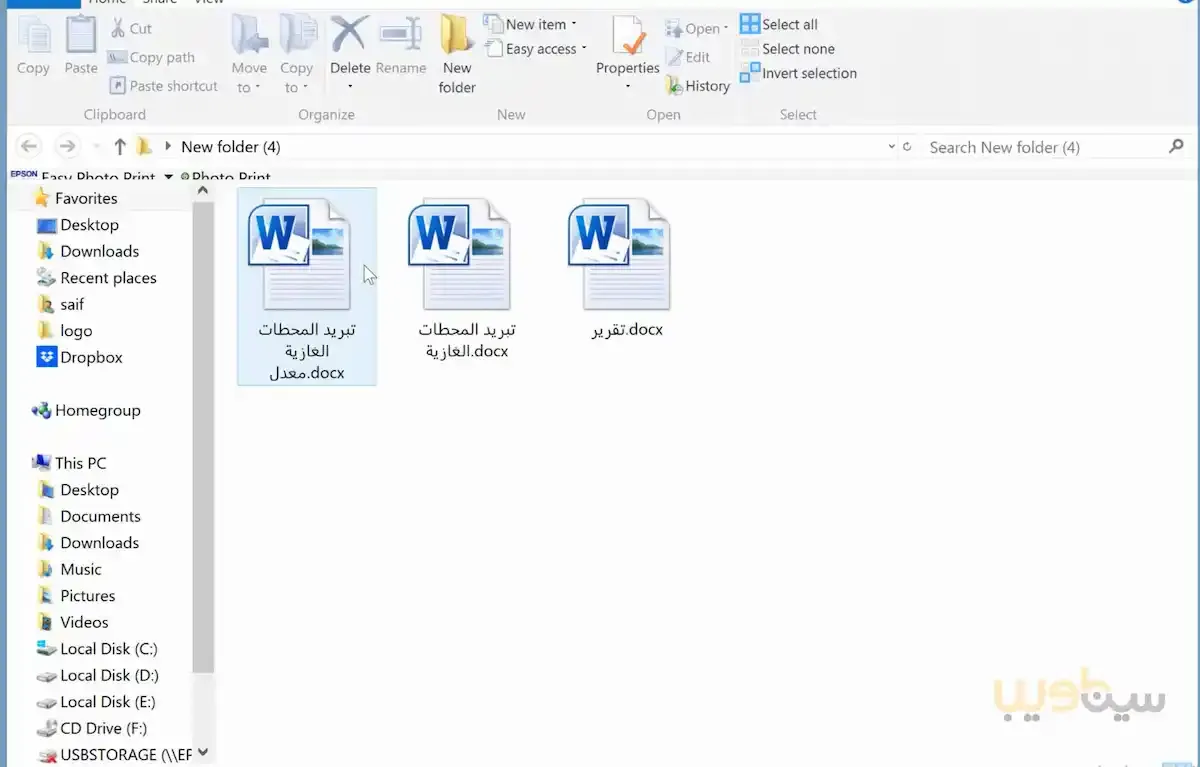The image size is (1200, 767).
Task: Go forward with the Forward arrow
Action: pyautogui.click(x=67, y=146)
